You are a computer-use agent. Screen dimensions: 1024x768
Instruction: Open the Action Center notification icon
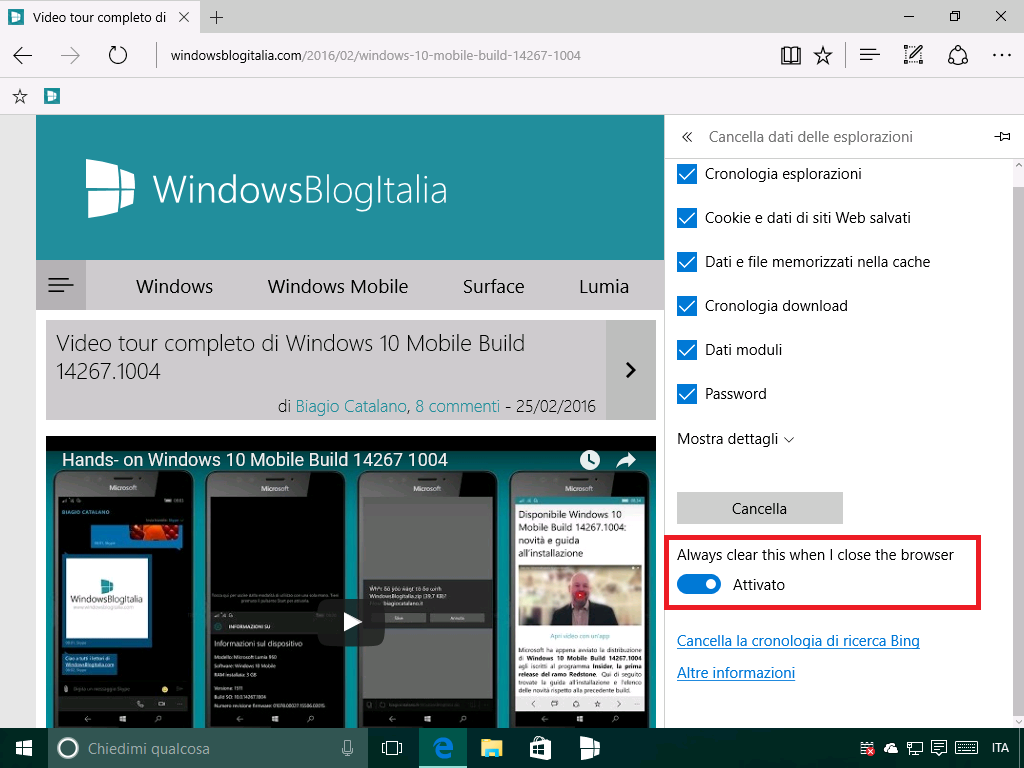[938, 748]
